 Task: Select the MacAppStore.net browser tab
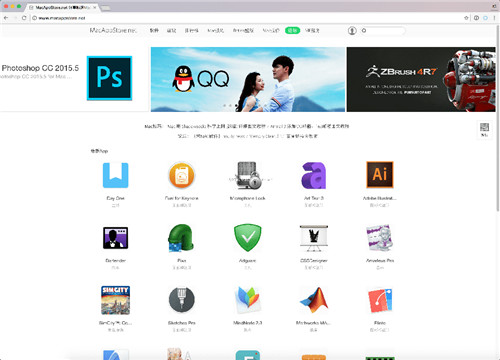[x=63, y=7]
